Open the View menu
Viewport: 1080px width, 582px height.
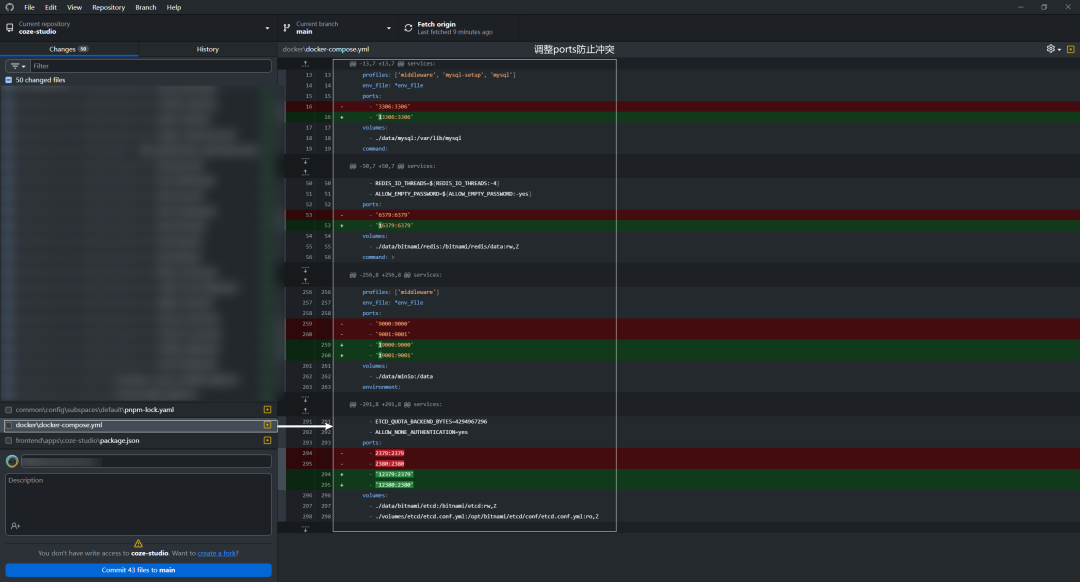pos(74,8)
